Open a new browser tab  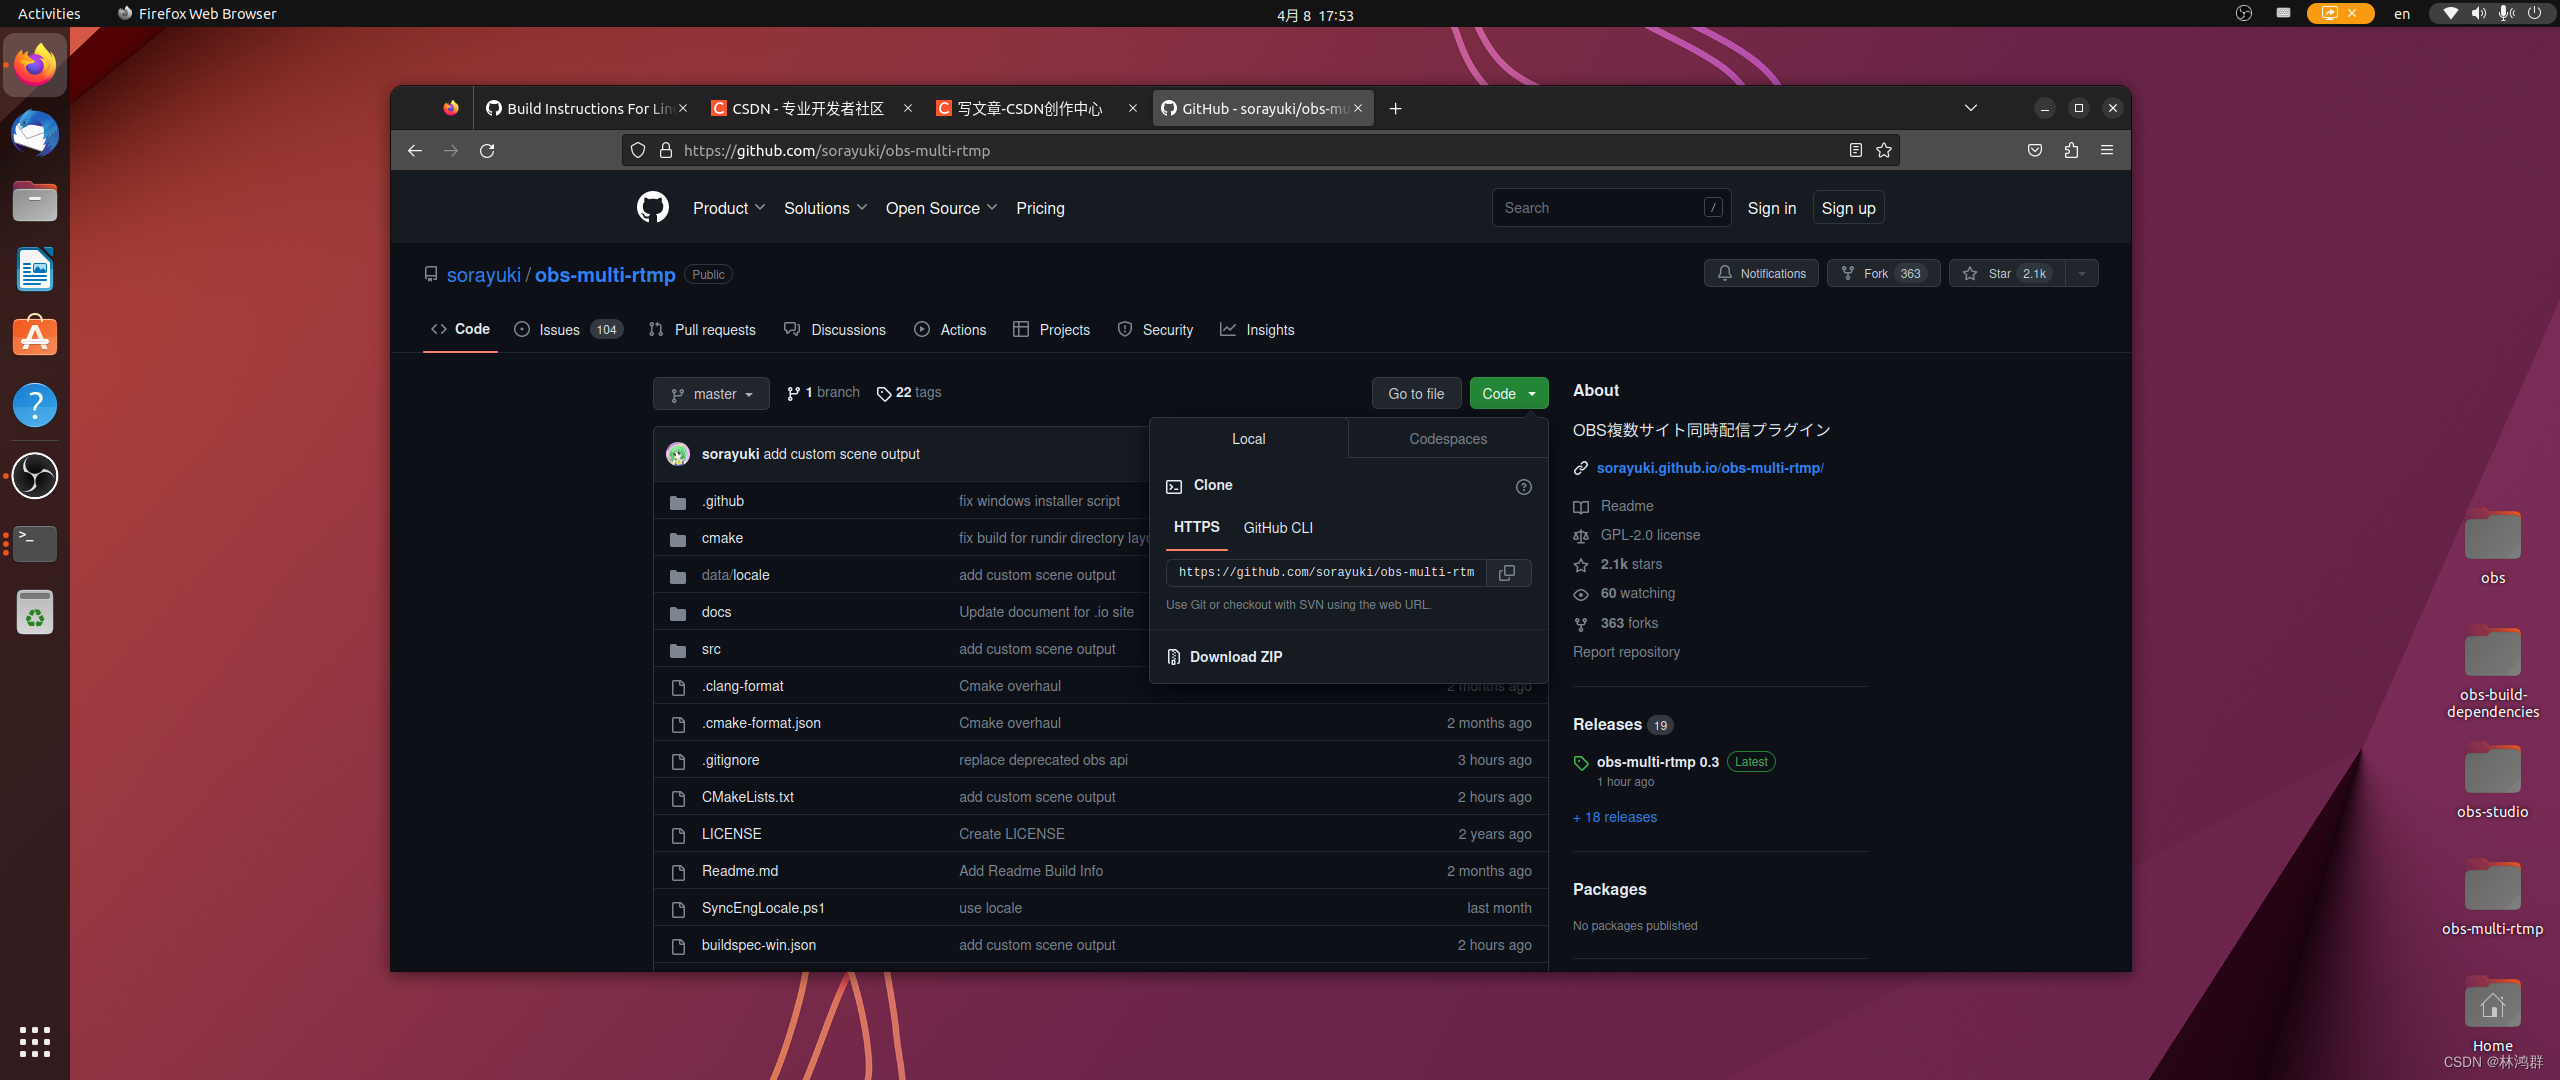[x=1396, y=108]
